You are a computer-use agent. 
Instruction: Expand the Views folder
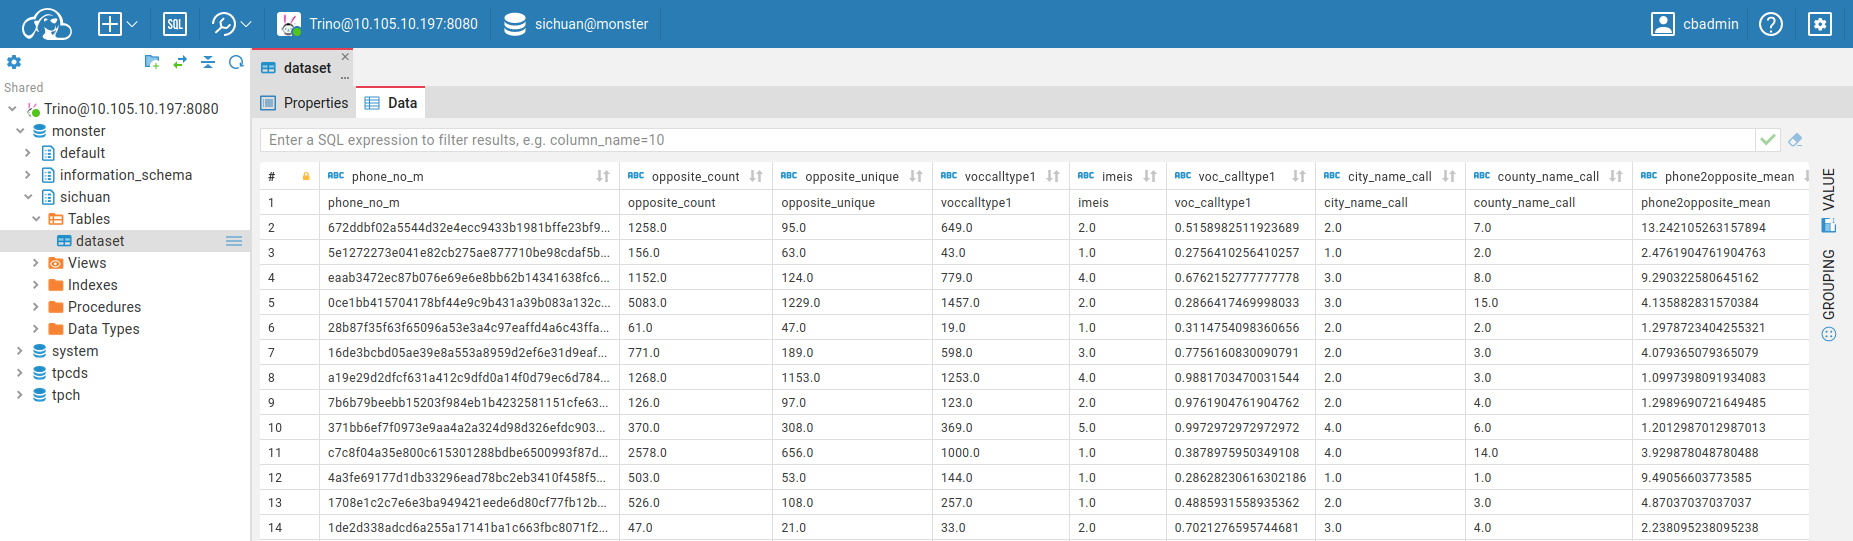coord(36,263)
